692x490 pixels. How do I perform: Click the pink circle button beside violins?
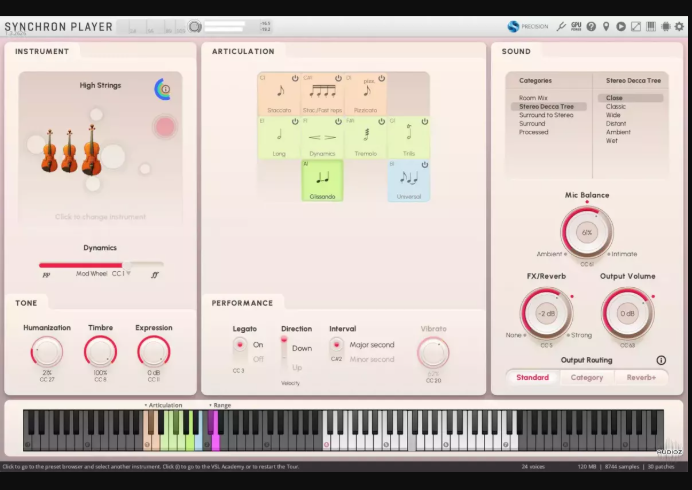click(165, 127)
